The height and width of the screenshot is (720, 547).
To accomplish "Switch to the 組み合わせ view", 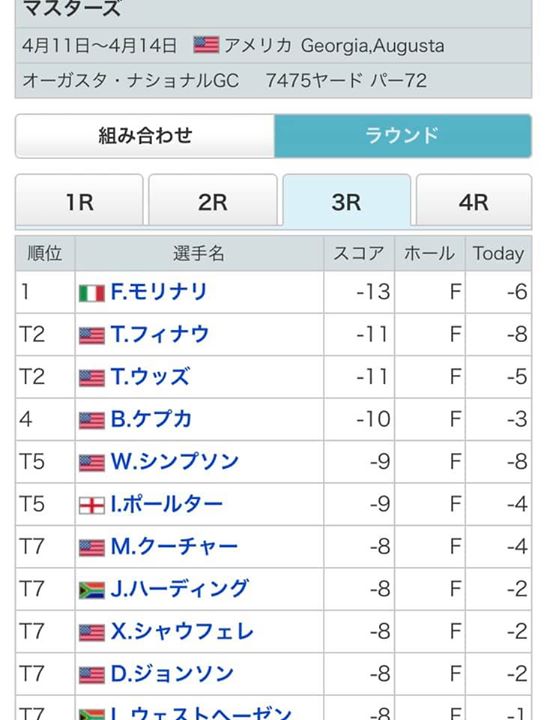I will pos(145,136).
